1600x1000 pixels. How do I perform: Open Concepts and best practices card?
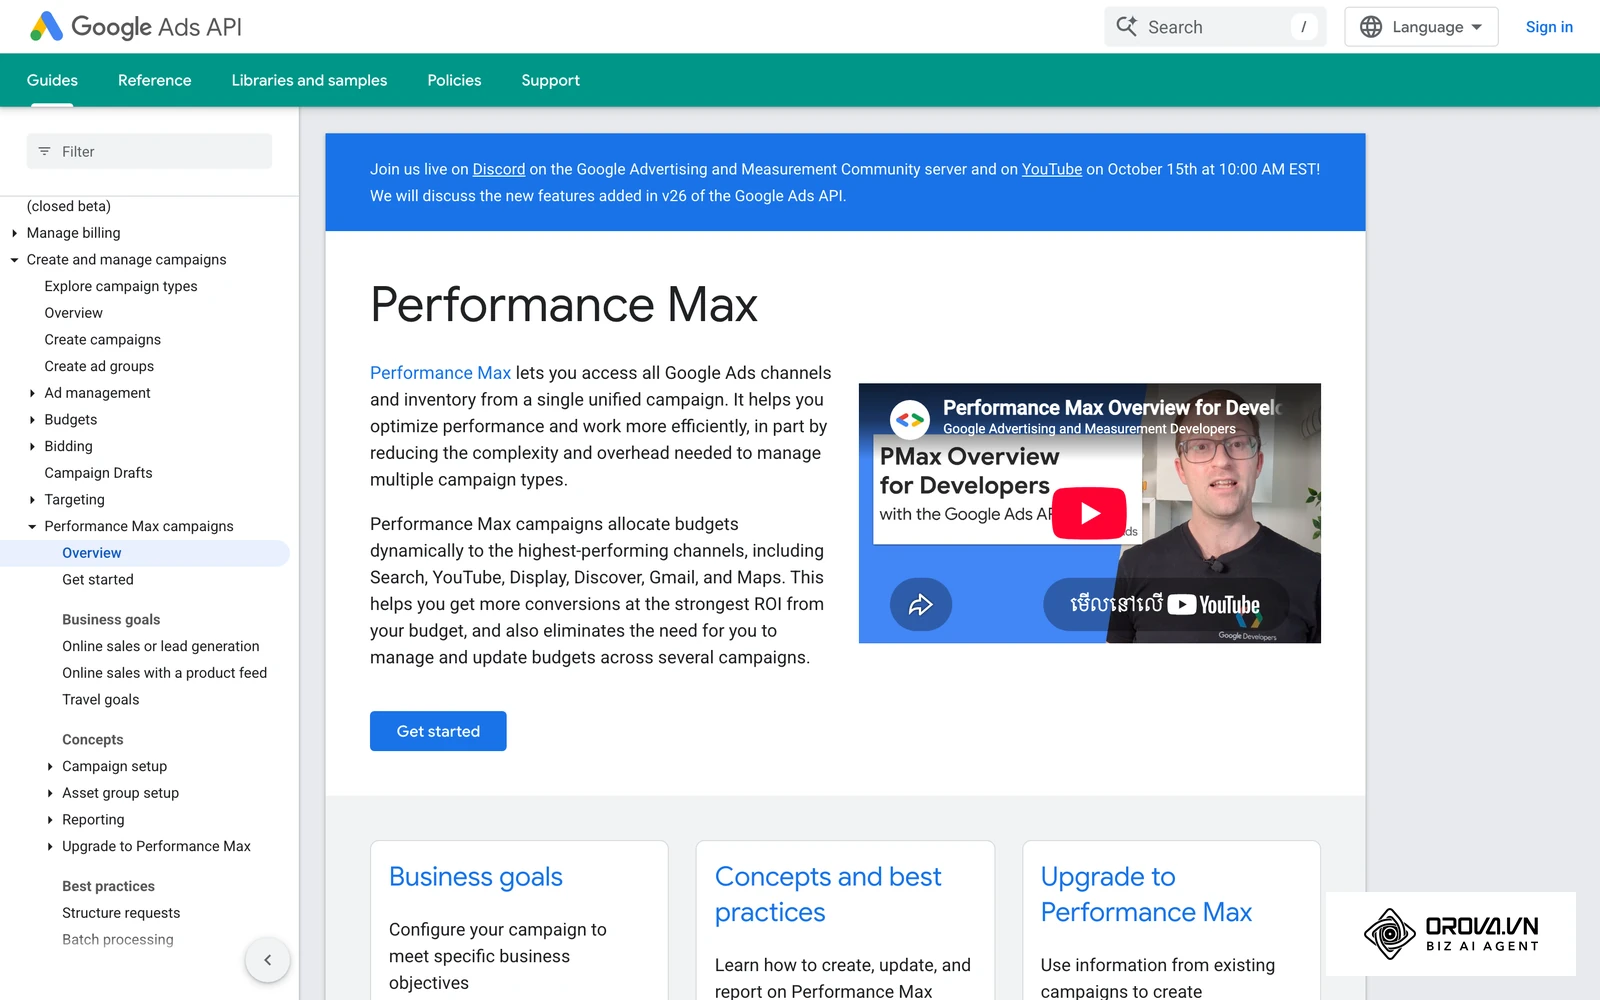(x=828, y=894)
